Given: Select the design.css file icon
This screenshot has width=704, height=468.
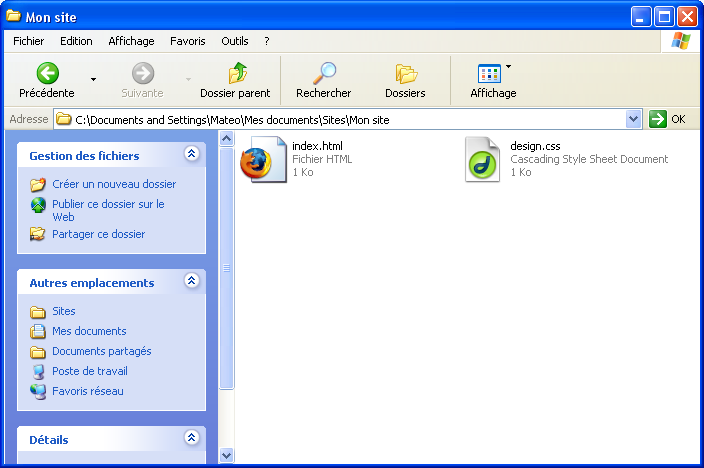Looking at the screenshot, I should pos(482,160).
